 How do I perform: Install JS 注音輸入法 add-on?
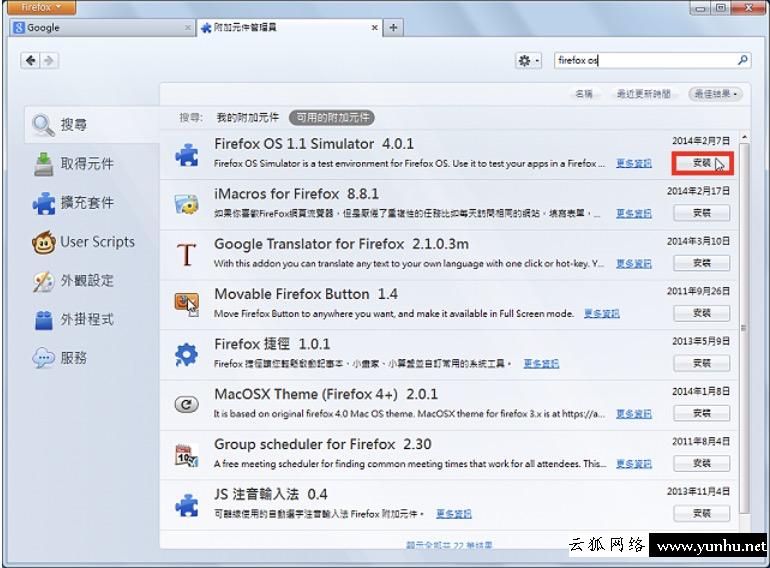coord(702,514)
